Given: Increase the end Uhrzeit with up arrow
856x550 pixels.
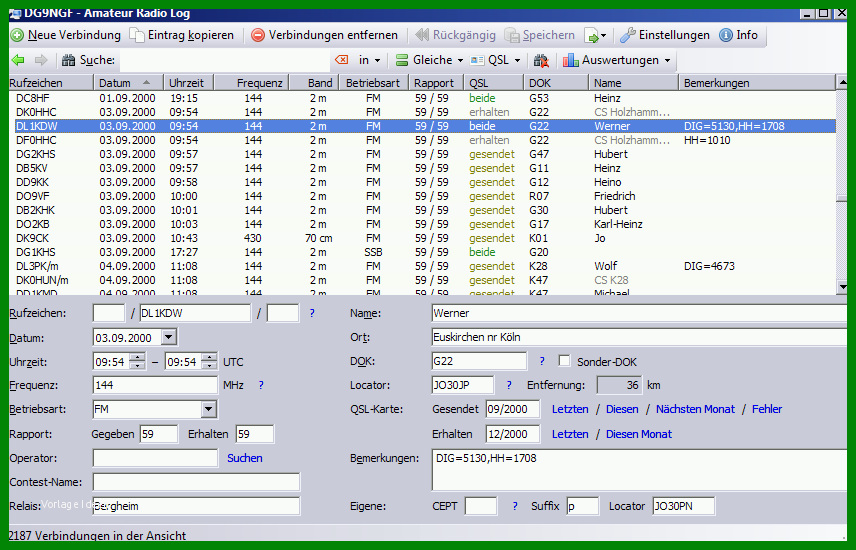Looking at the screenshot, I should click(x=209, y=357).
